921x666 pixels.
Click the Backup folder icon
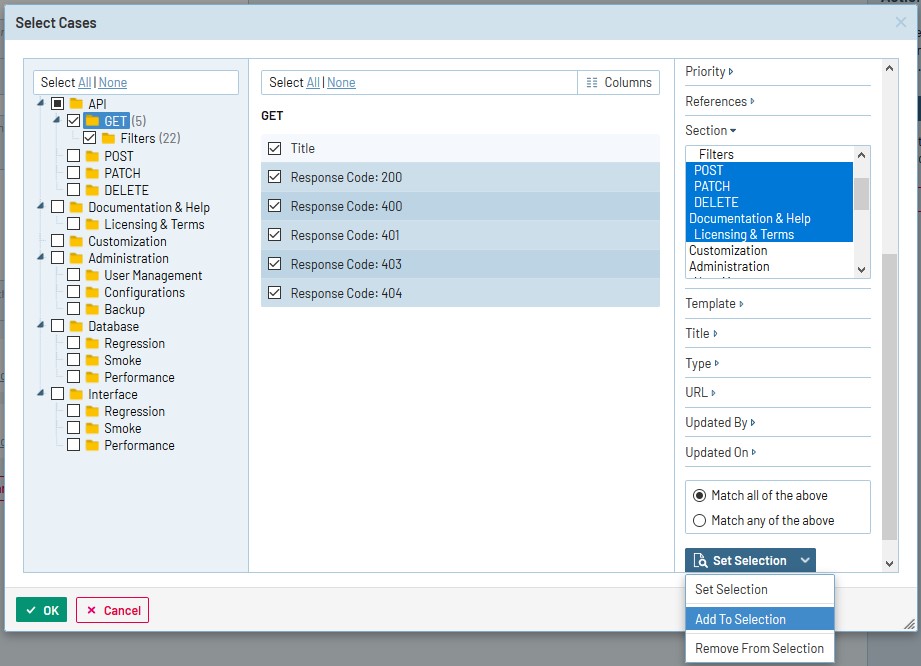click(92, 309)
